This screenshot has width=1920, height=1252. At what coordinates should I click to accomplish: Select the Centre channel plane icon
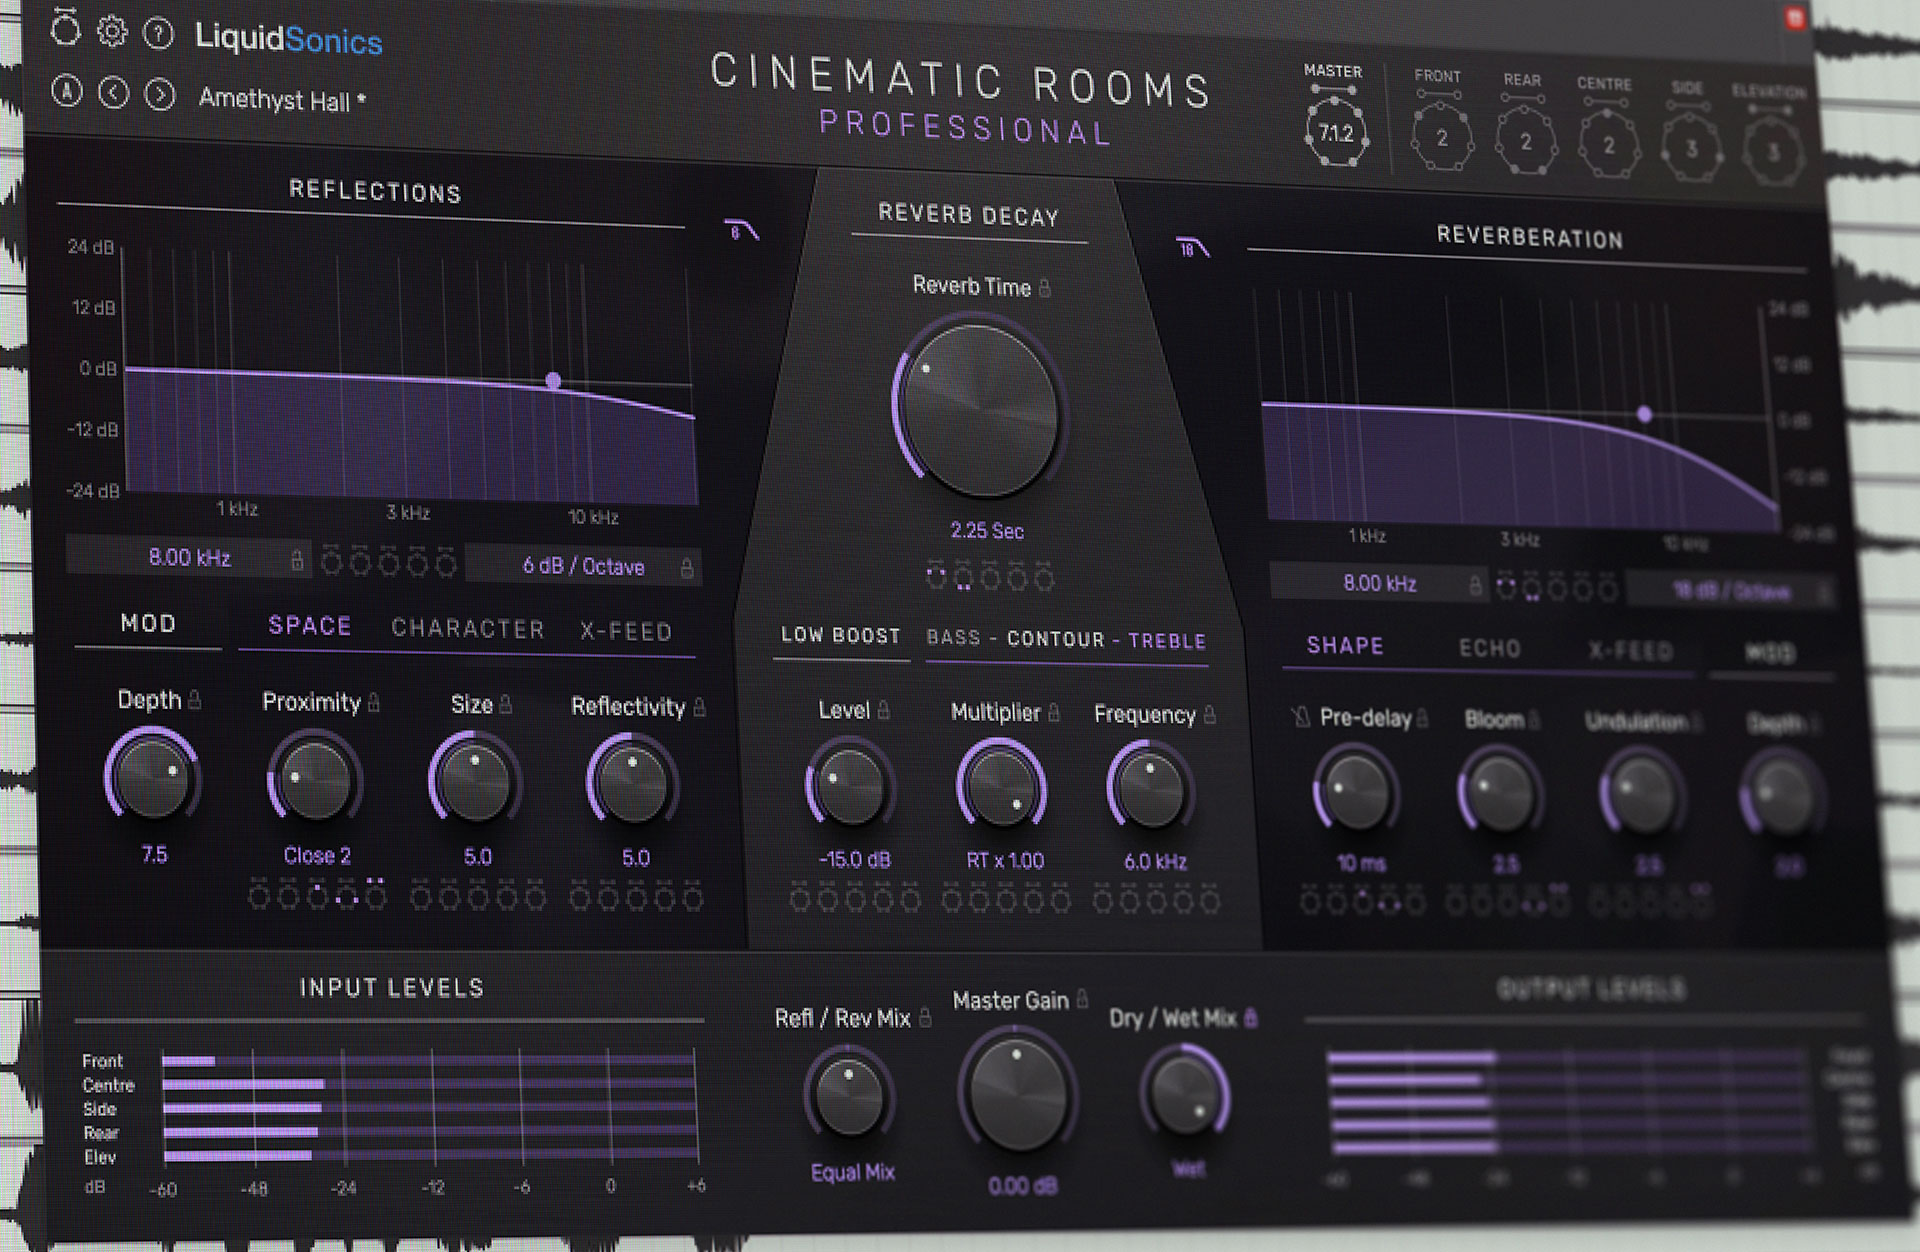click(1608, 145)
